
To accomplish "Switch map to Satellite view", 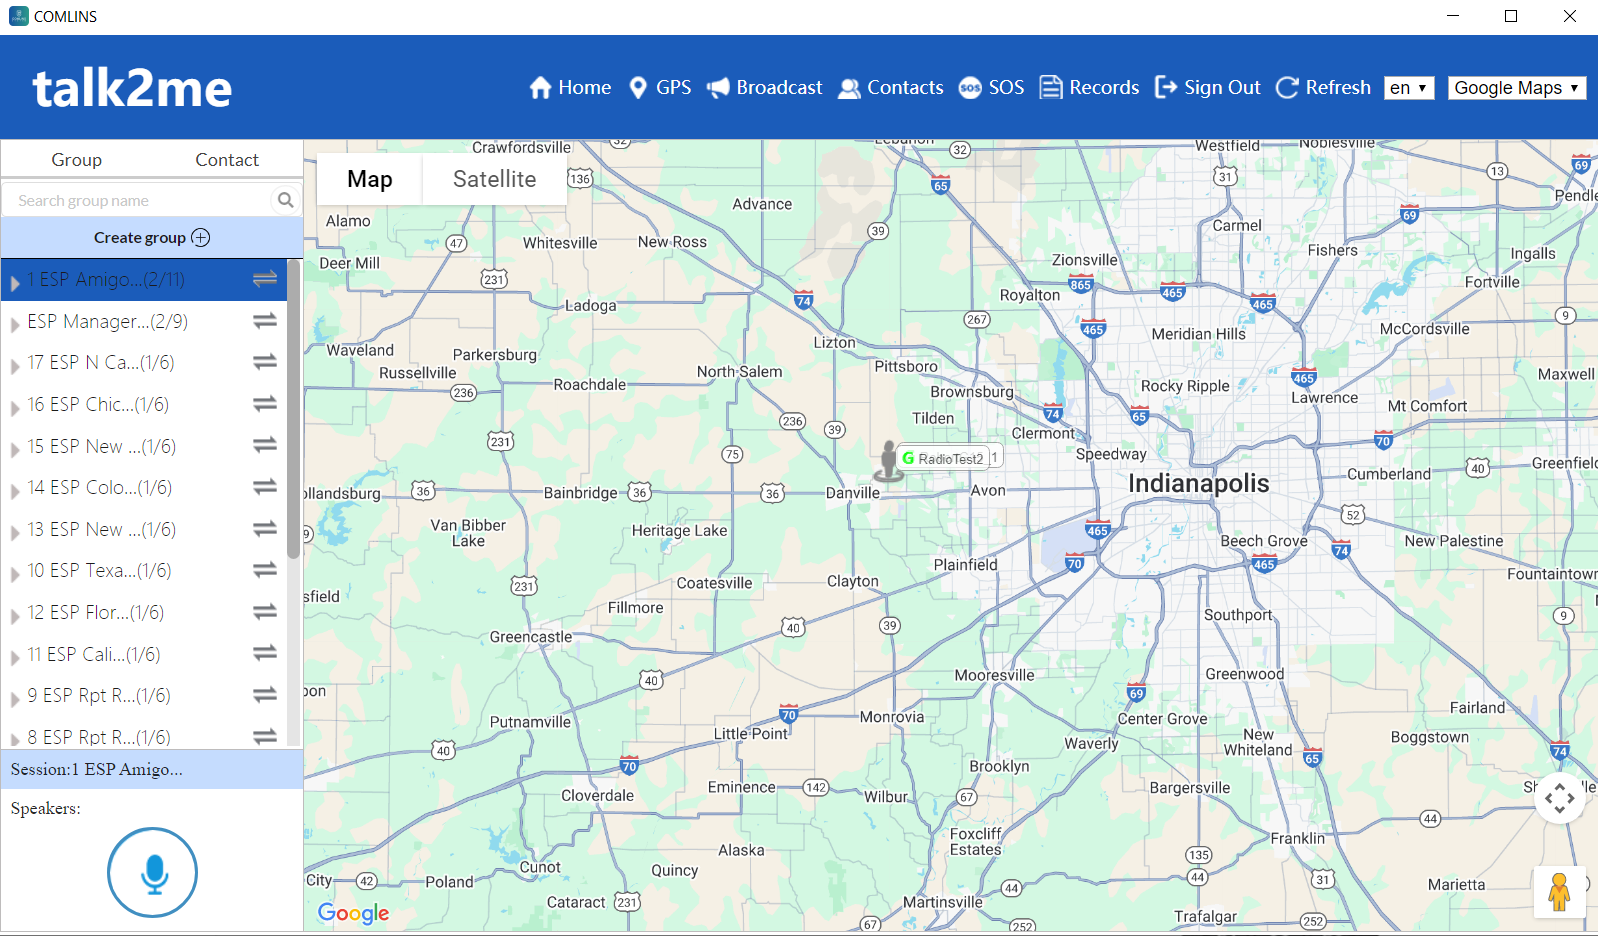I will [494, 179].
